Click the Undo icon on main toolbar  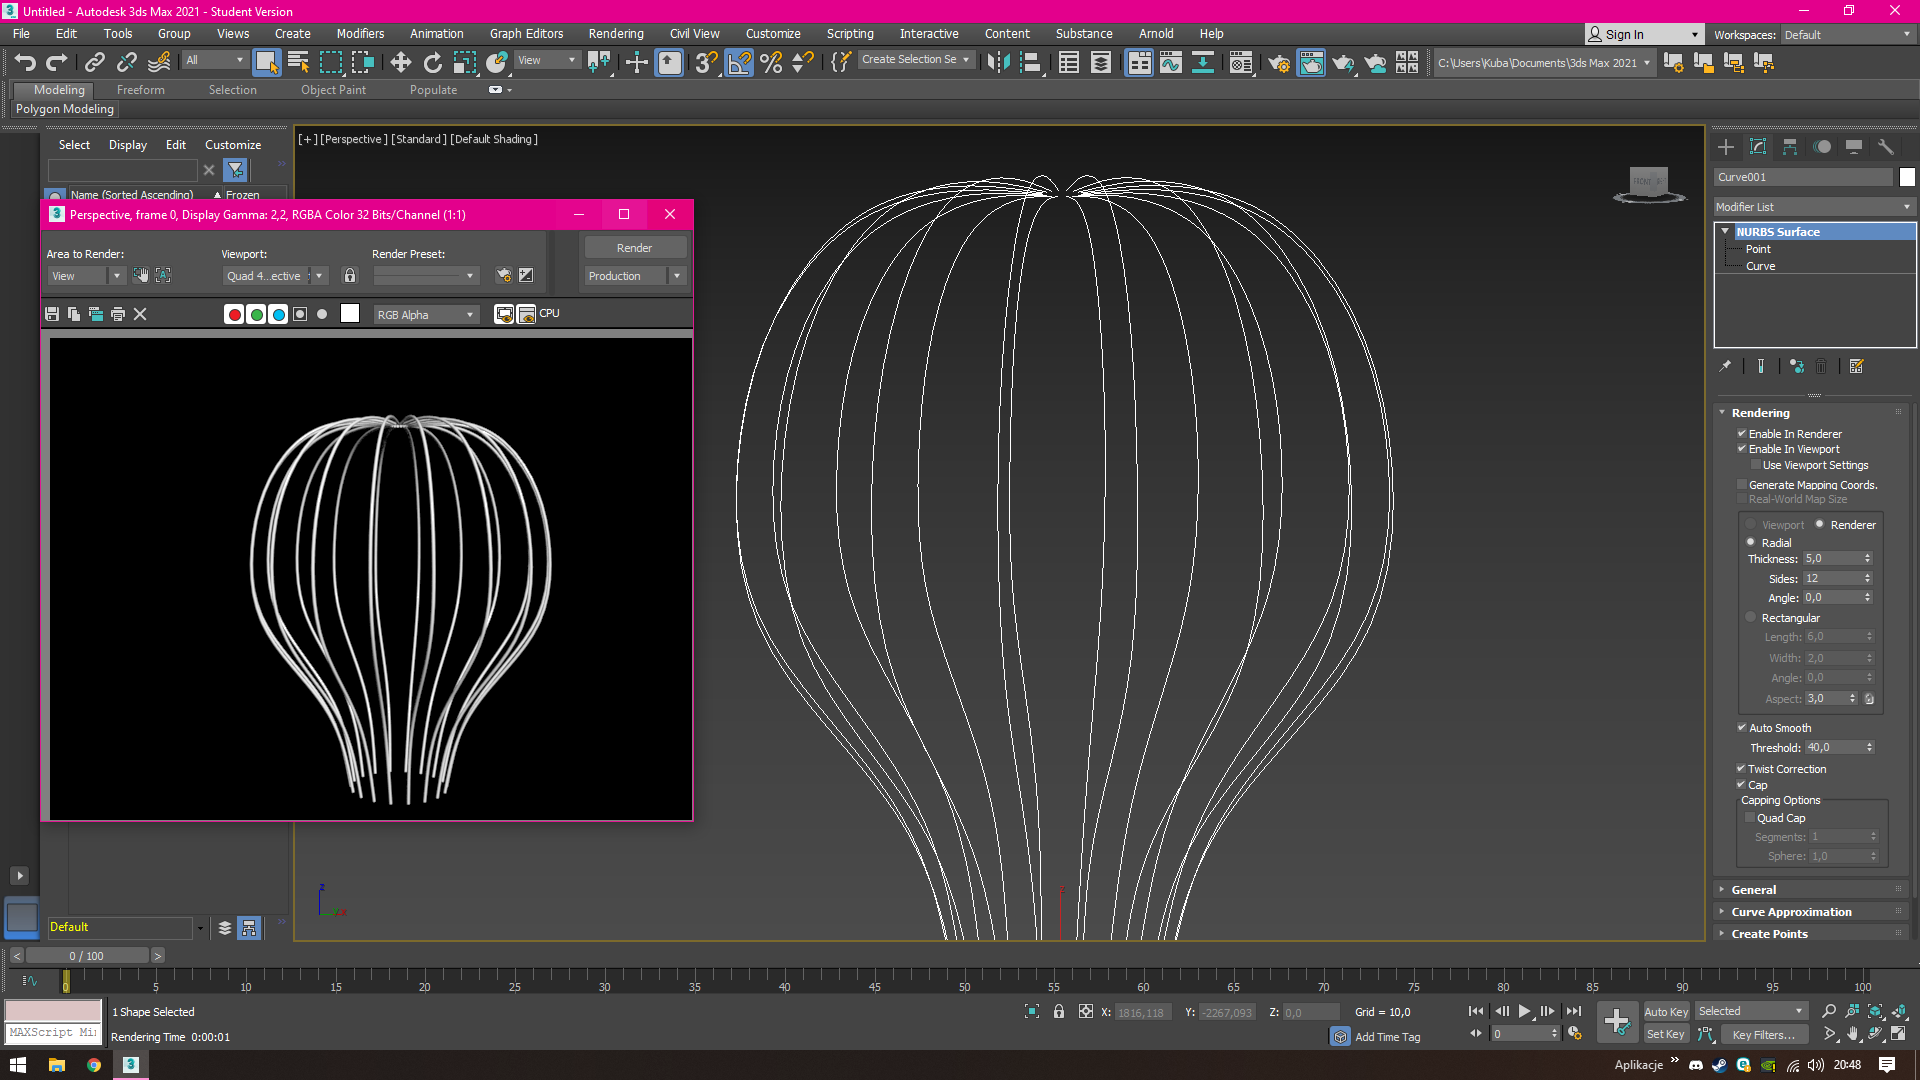tap(25, 62)
